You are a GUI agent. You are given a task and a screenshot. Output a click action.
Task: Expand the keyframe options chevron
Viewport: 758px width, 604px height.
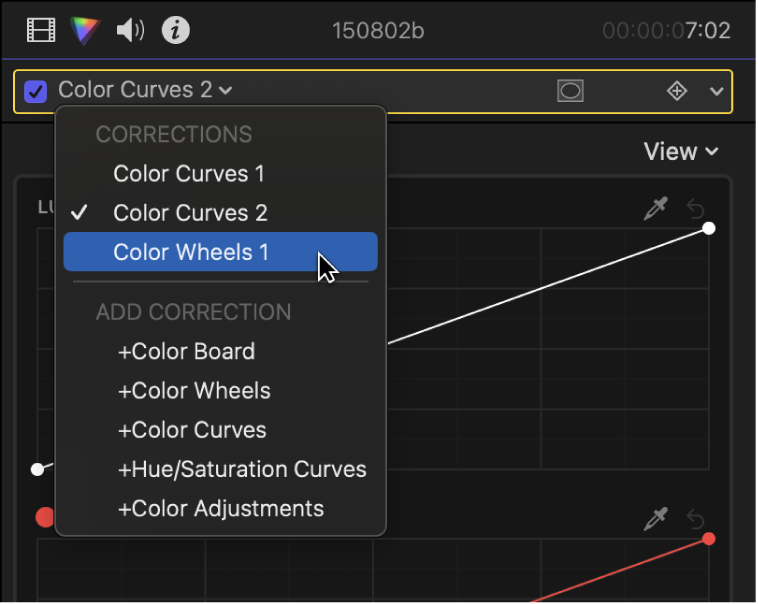(x=716, y=91)
